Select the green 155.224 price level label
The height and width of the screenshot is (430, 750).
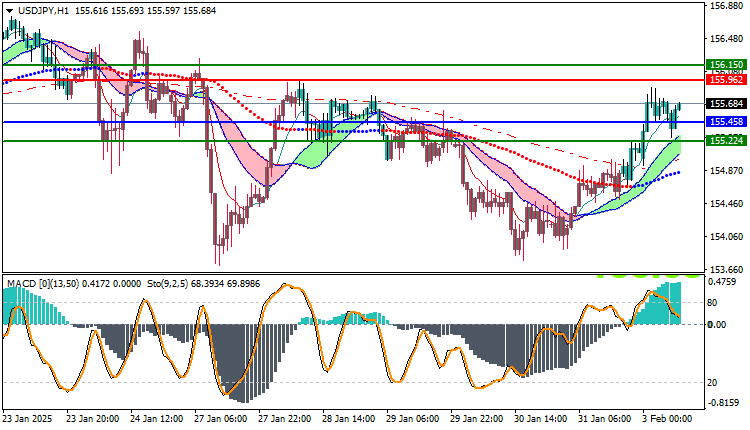(x=727, y=141)
